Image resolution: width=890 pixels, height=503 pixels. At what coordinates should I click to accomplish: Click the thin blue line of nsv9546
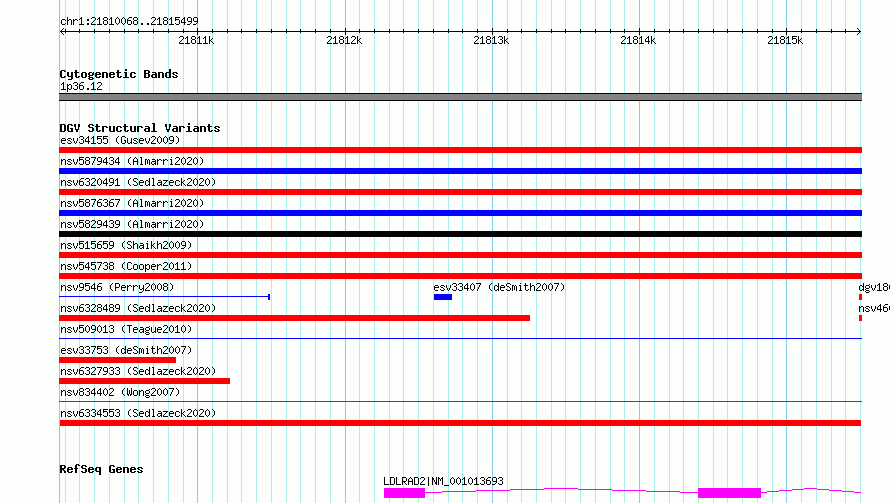(165, 296)
